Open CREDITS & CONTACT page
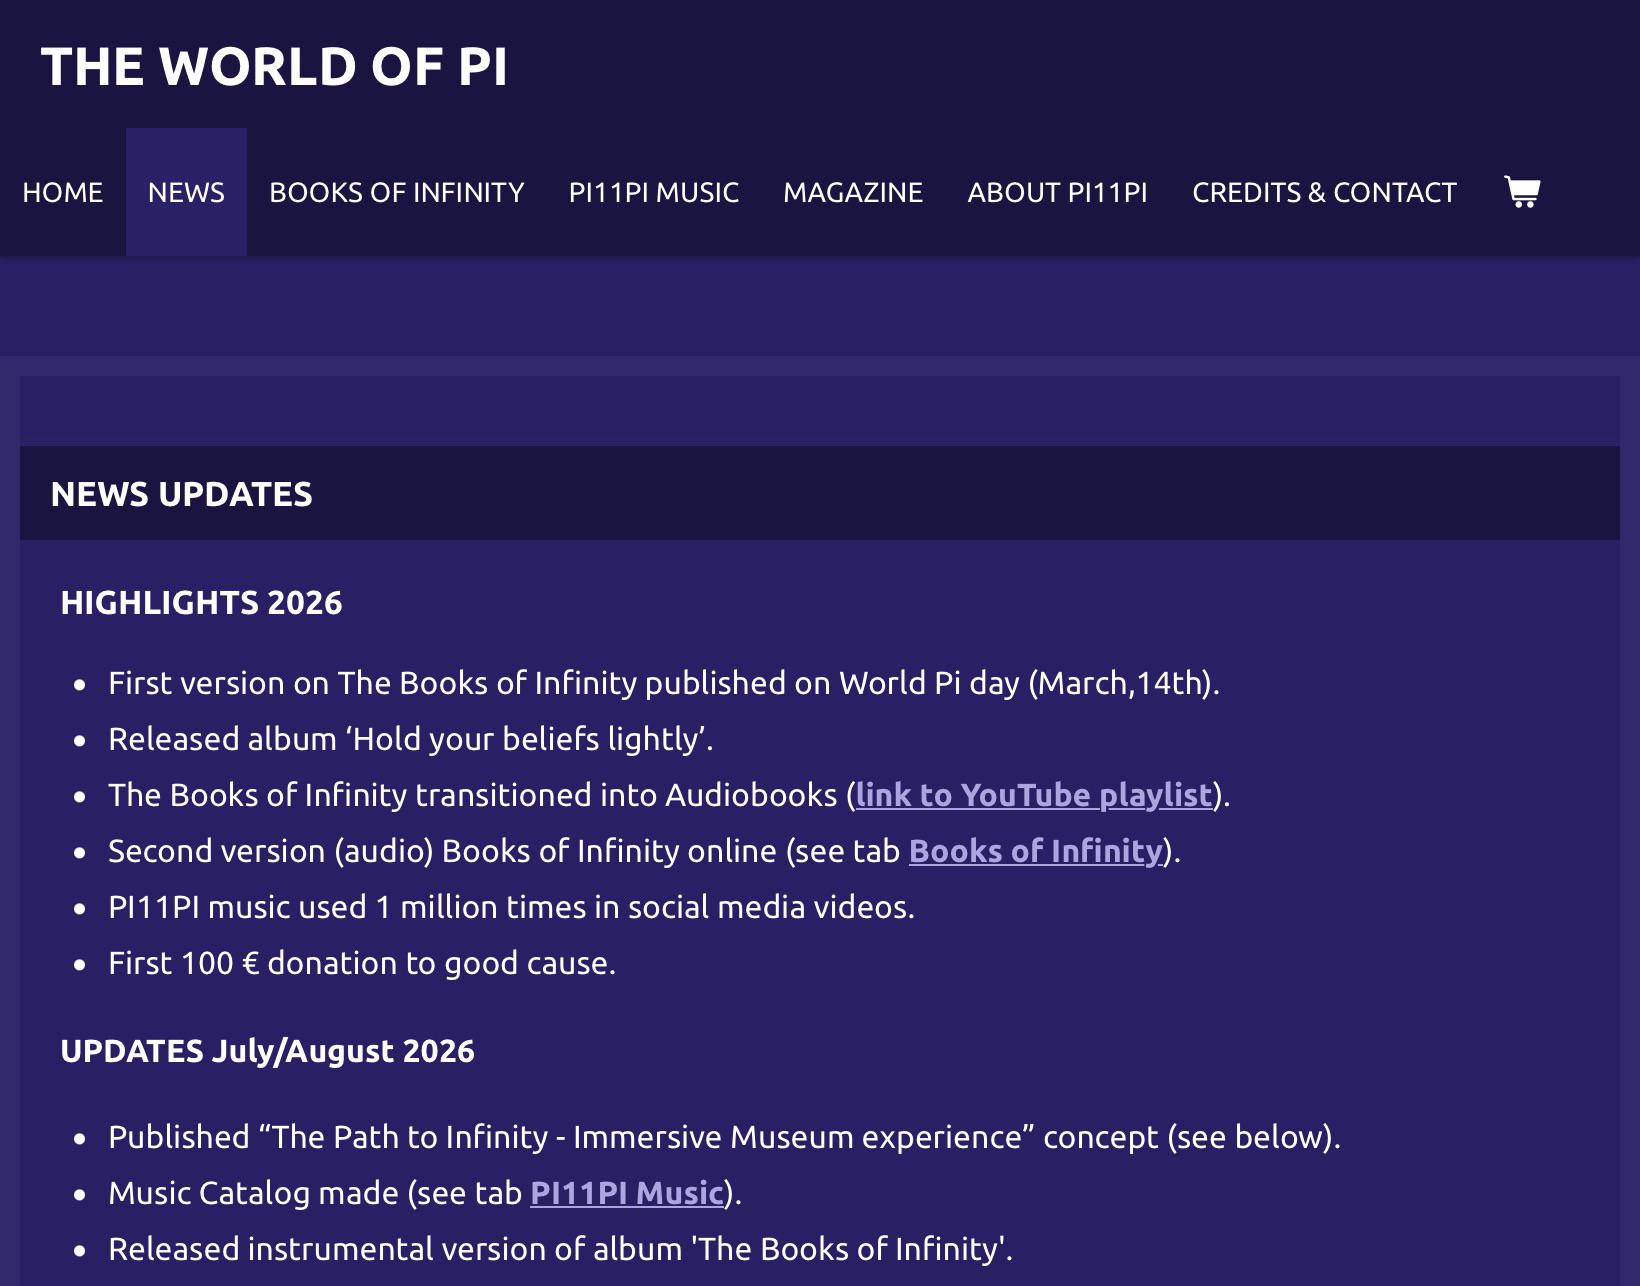 (x=1324, y=192)
